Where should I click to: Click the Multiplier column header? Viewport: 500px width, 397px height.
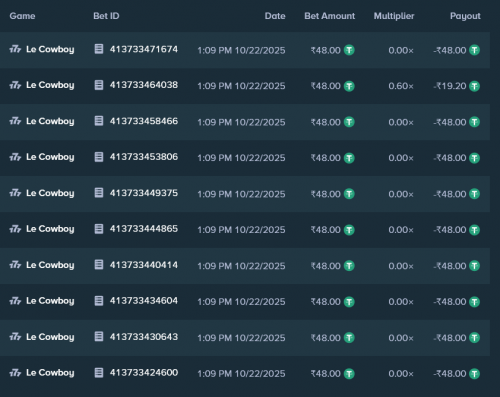pyautogui.click(x=394, y=16)
